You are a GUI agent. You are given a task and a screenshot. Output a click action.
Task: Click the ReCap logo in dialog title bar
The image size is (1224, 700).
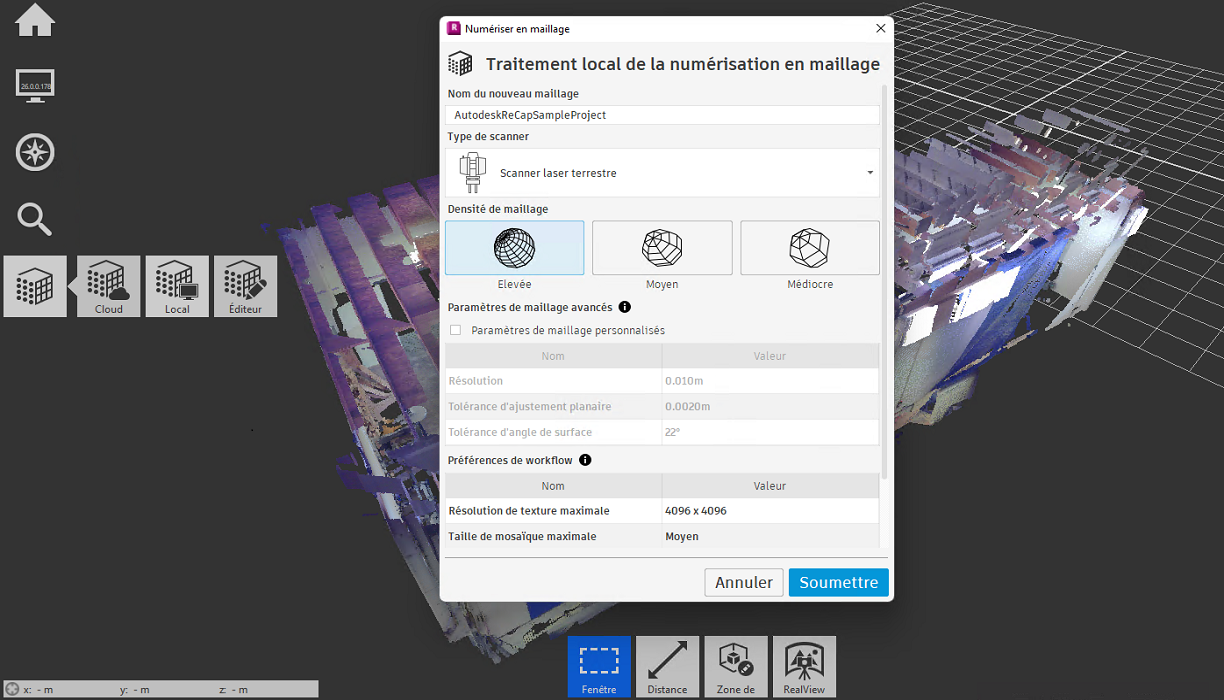click(x=454, y=29)
